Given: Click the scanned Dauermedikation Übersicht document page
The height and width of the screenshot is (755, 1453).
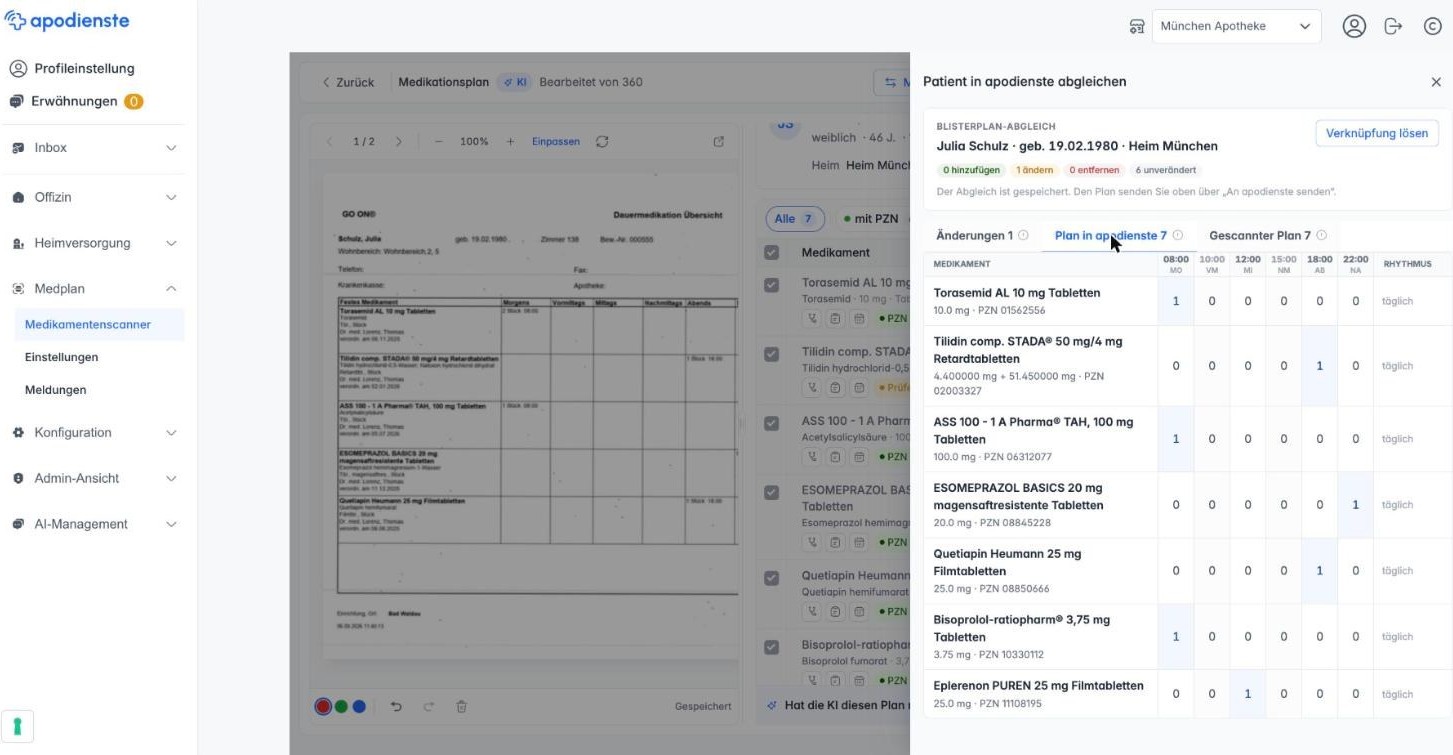Looking at the screenshot, I should [531, 416].
